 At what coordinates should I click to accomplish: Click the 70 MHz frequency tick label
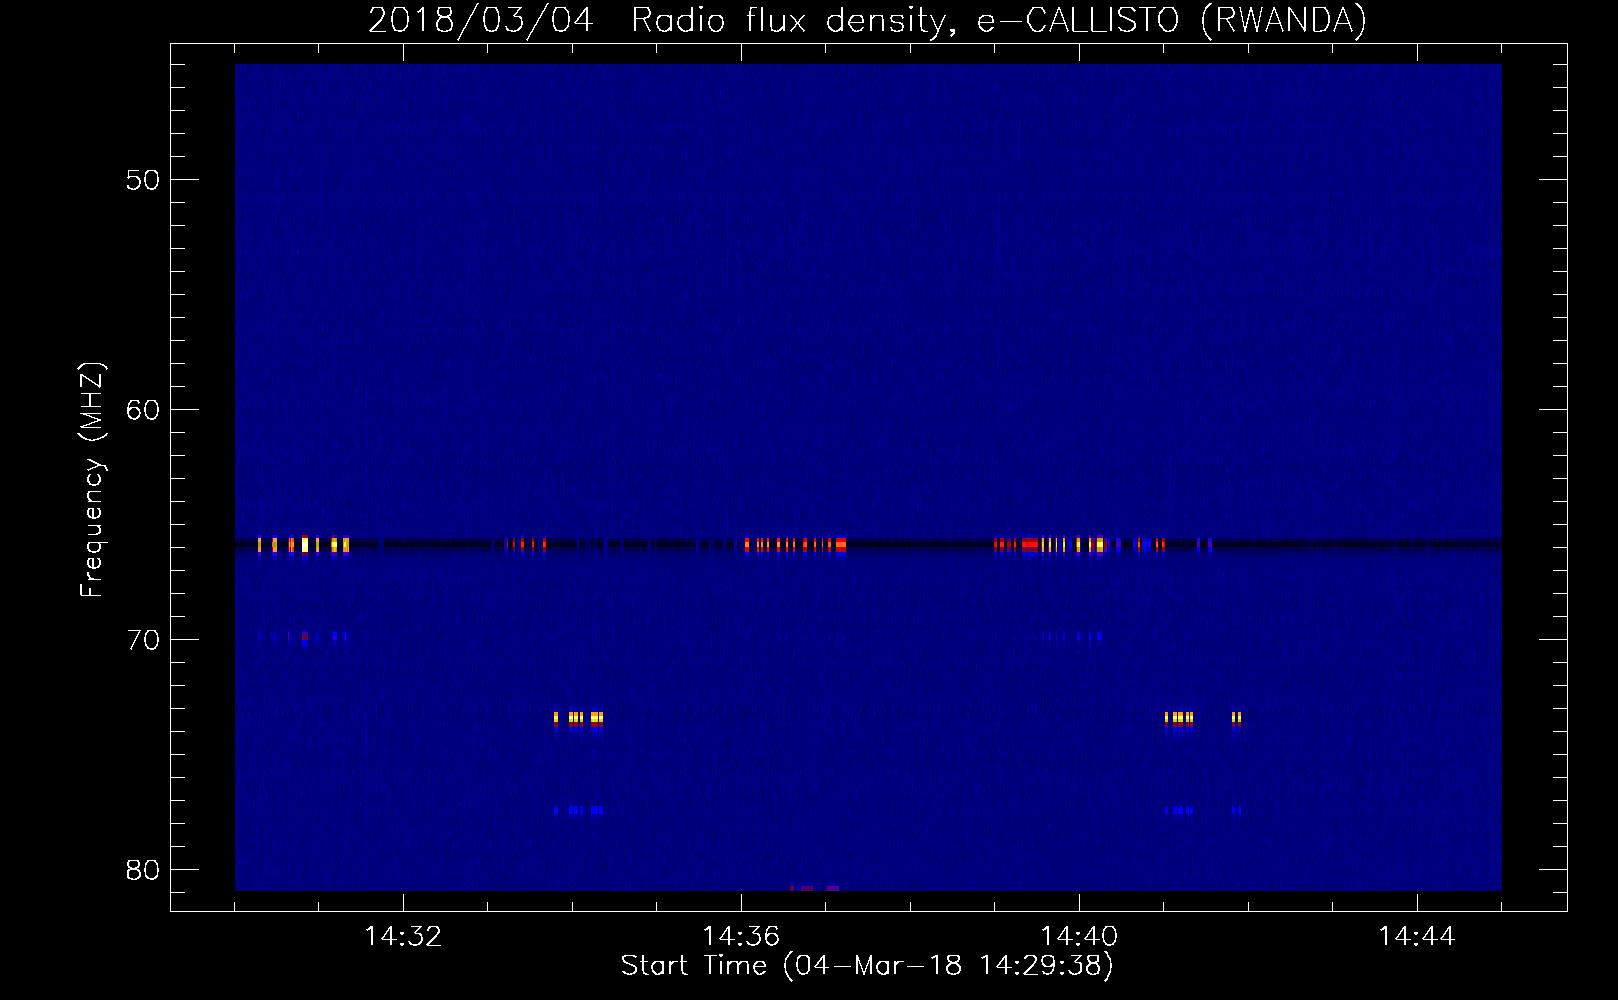[143, 641]
